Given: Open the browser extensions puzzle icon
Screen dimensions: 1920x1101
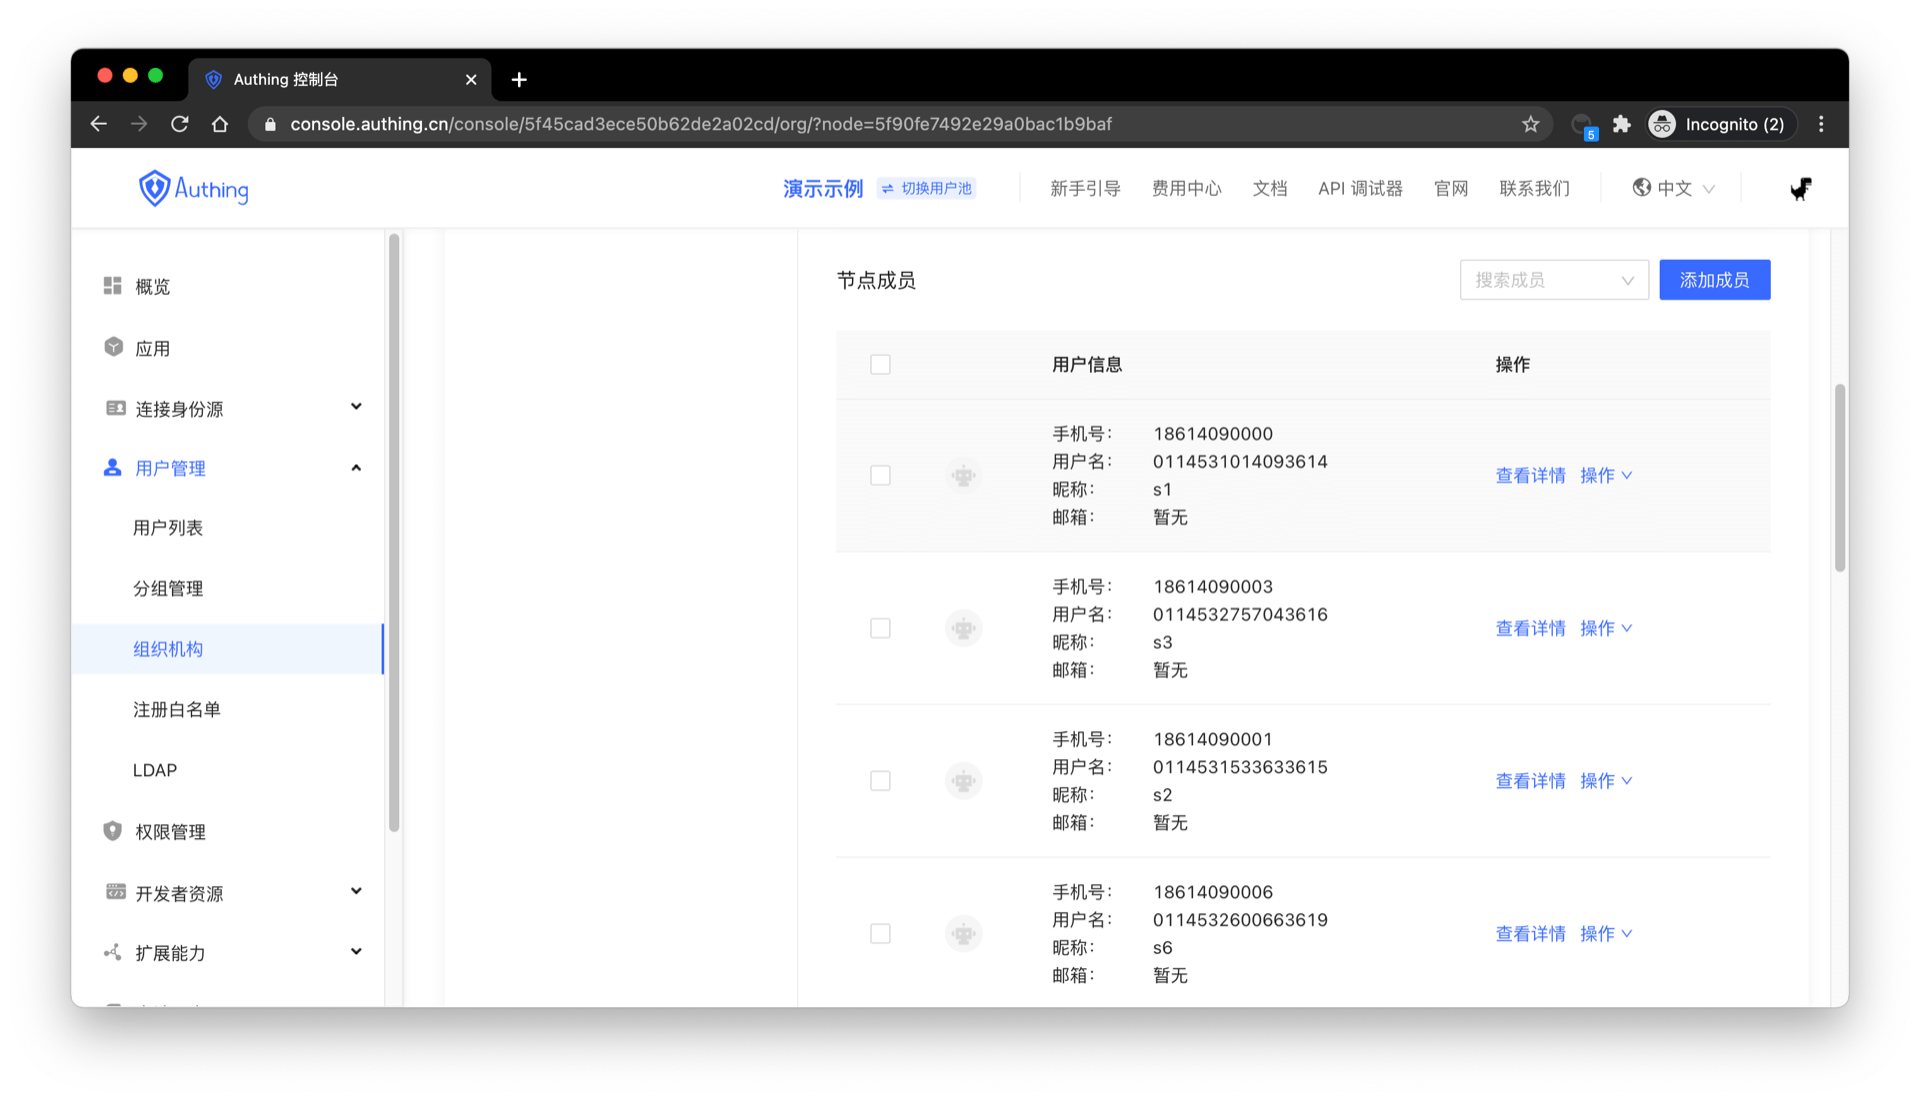Looking at the screenshot, I should (1622, 124).
